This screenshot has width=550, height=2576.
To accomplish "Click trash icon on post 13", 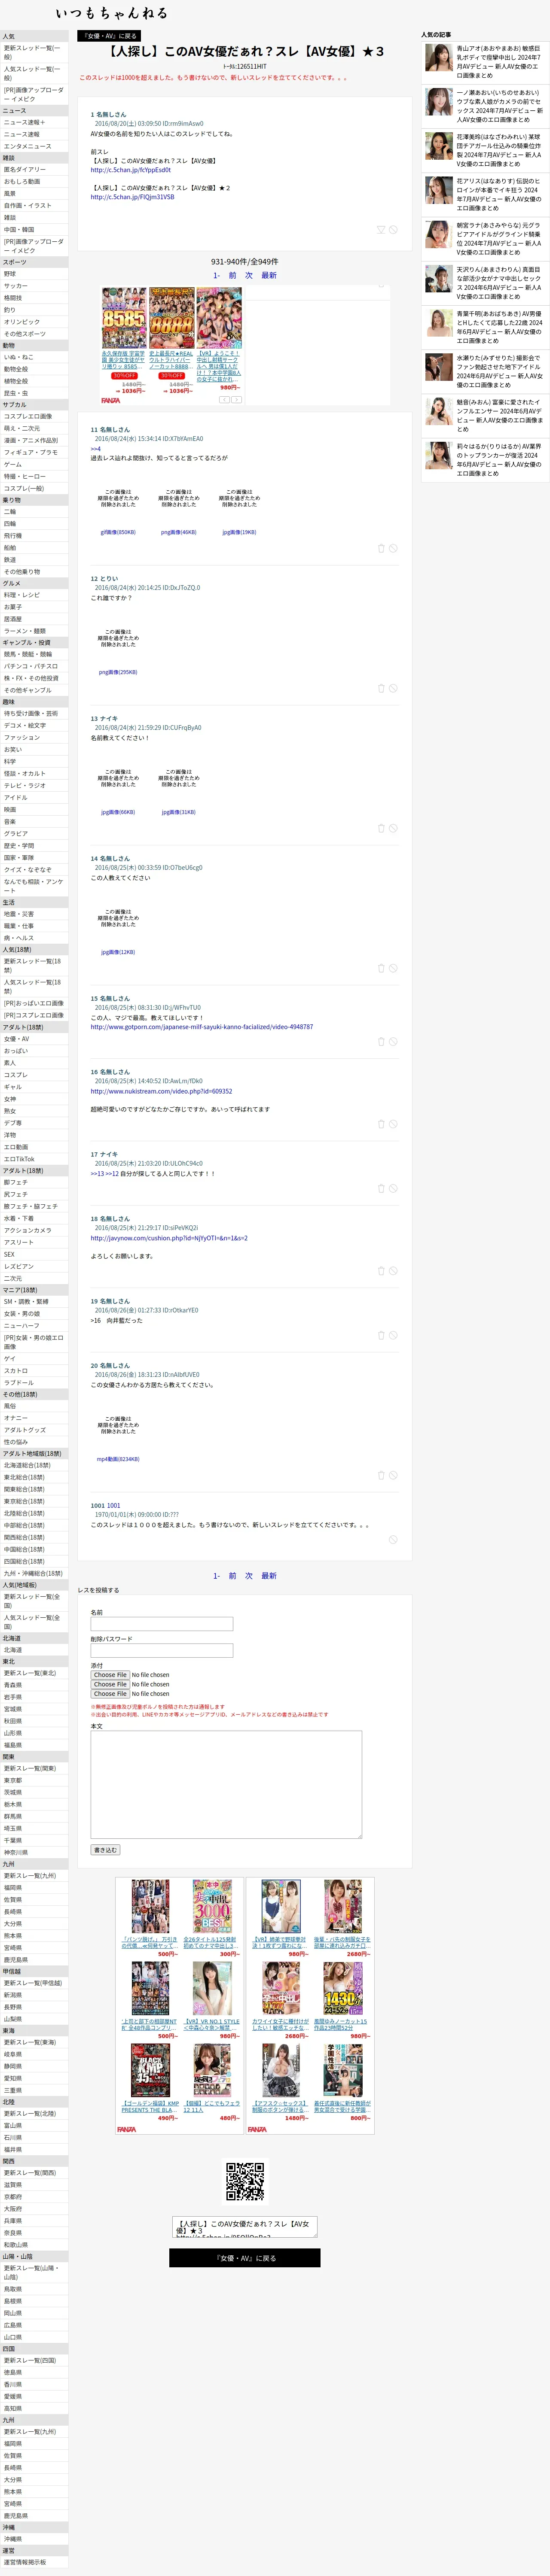I will click(x=381, y=828).
